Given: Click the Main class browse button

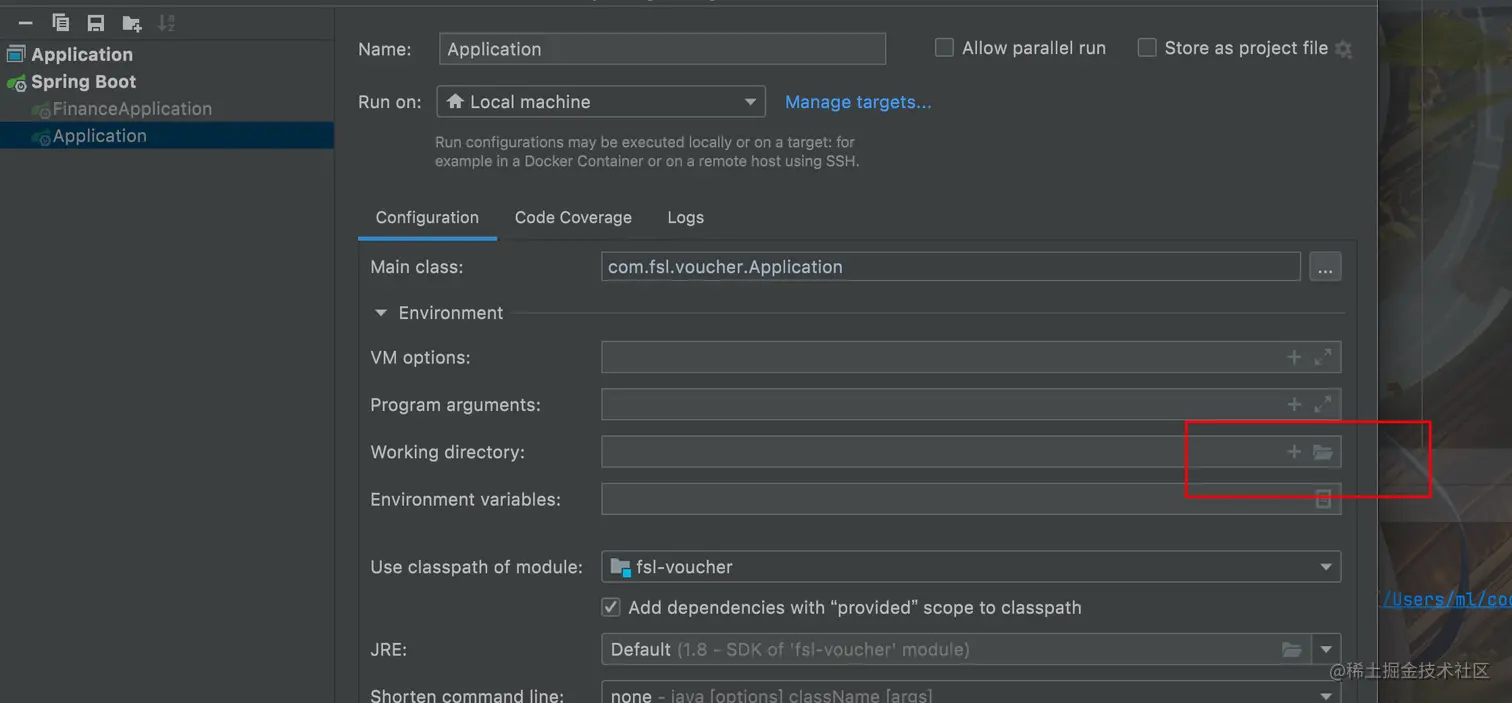Looking at the screenshot, I should [1325, 267].
